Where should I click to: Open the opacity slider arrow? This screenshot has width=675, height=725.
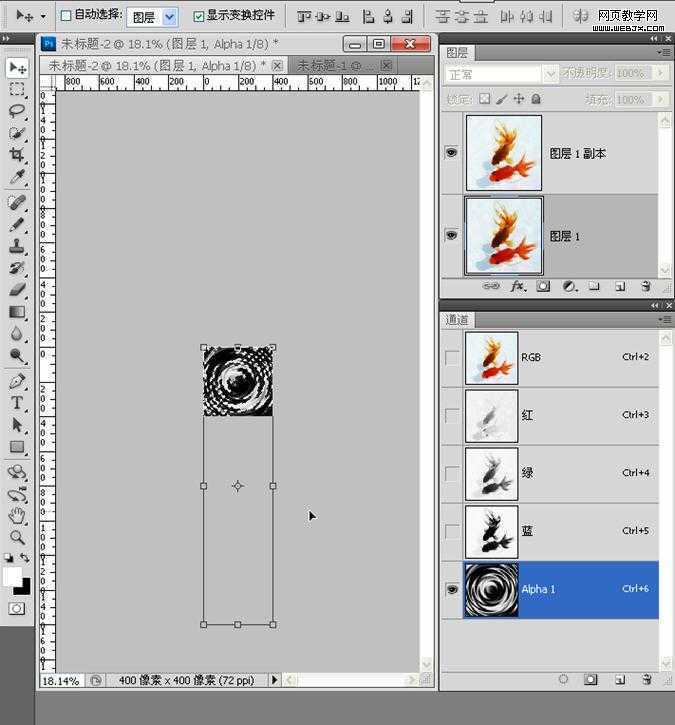click(660, 73)
